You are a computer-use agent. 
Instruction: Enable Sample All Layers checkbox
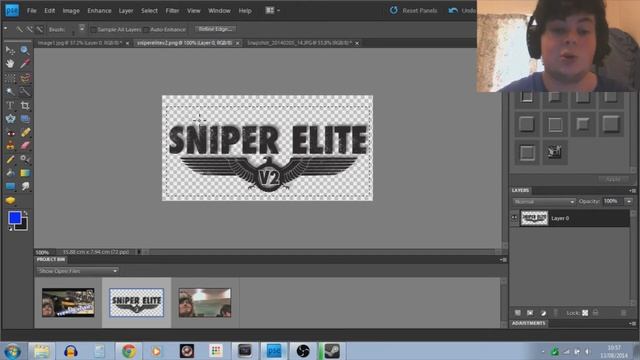[x=93, y=29]
